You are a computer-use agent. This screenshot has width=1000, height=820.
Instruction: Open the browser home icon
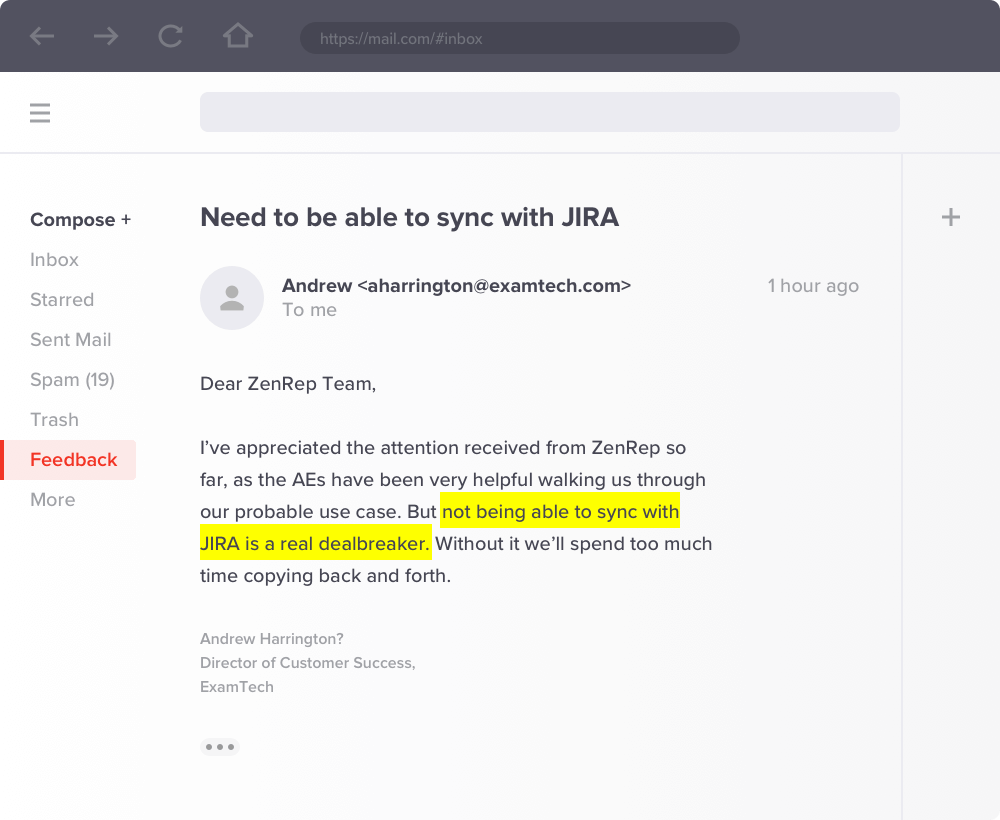[238, 36]
